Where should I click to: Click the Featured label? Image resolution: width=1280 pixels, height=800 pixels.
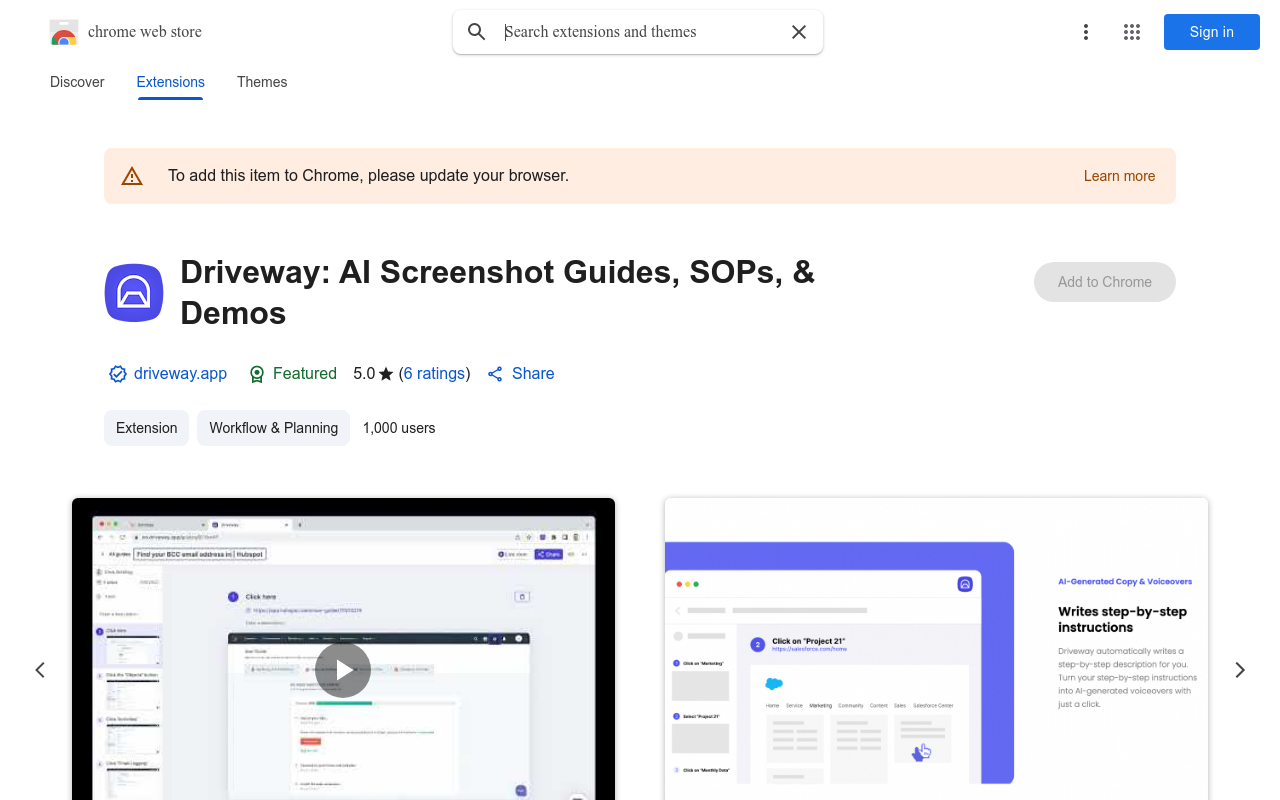click(305, 374)
